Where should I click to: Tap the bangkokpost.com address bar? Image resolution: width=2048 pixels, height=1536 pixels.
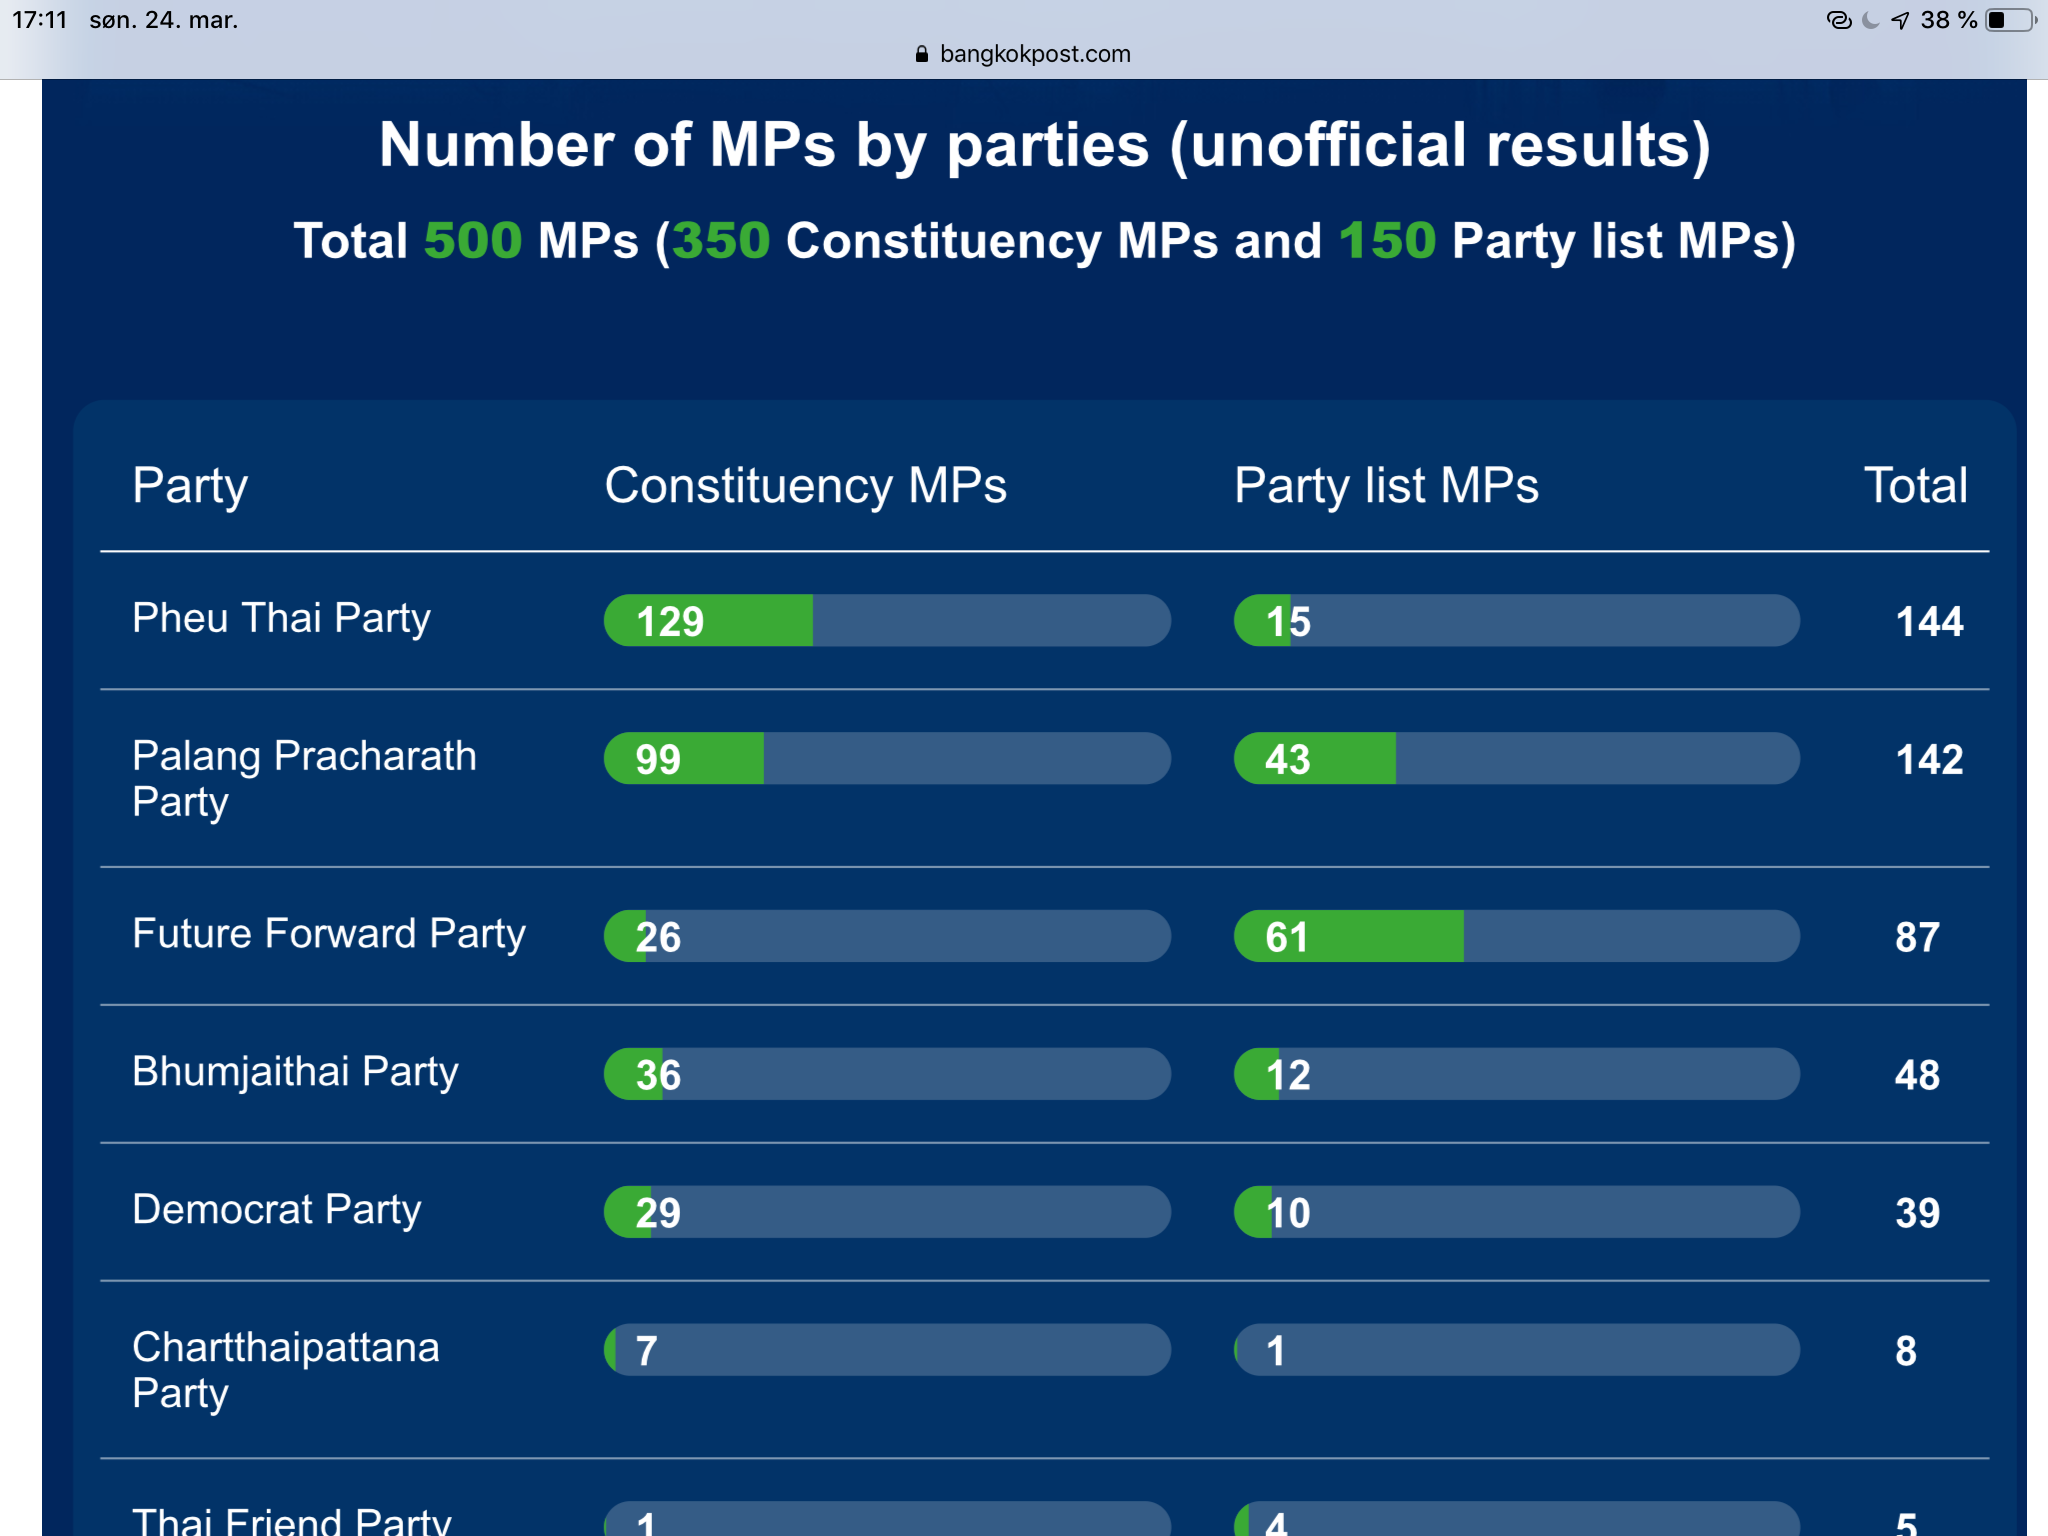tap(1034, 54)
